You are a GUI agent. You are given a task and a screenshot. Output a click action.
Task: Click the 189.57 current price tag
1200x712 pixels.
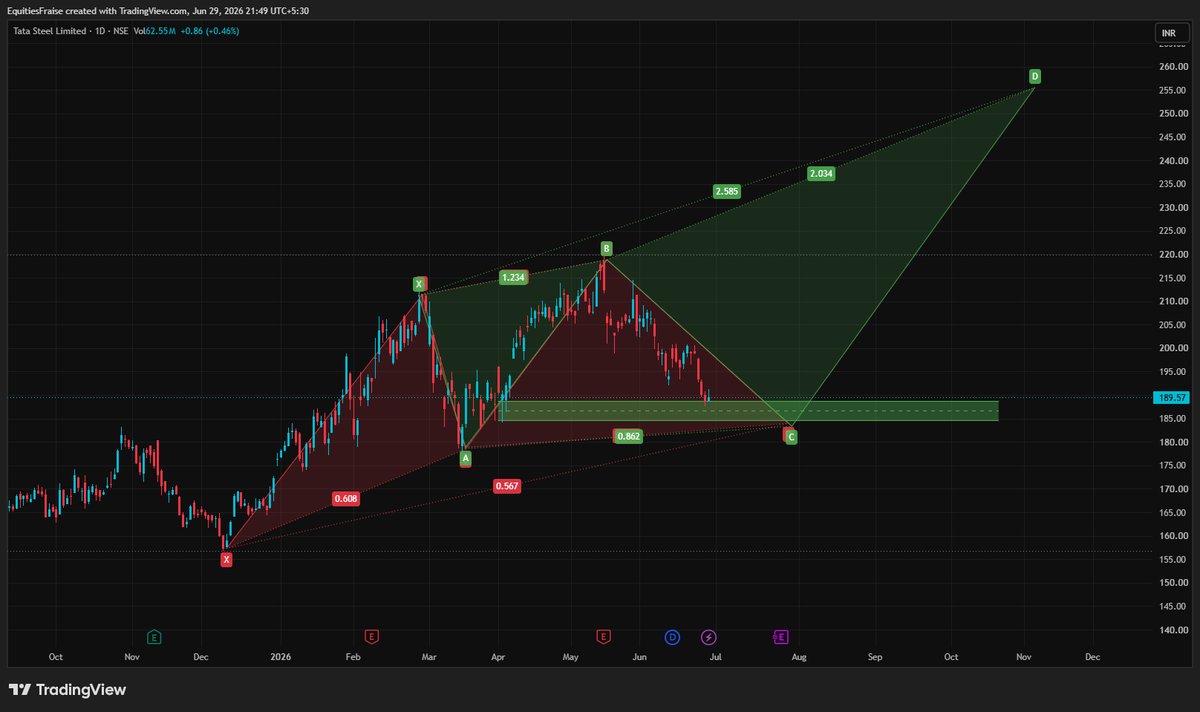click(x=1170, y=397)
